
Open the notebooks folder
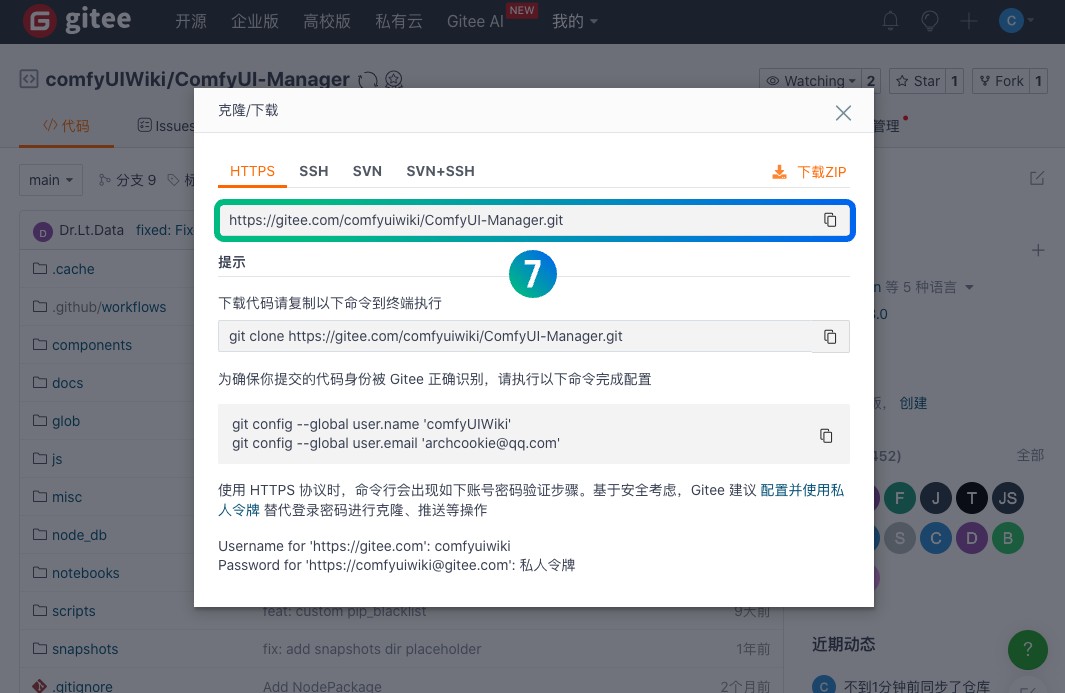coord(86,573)
